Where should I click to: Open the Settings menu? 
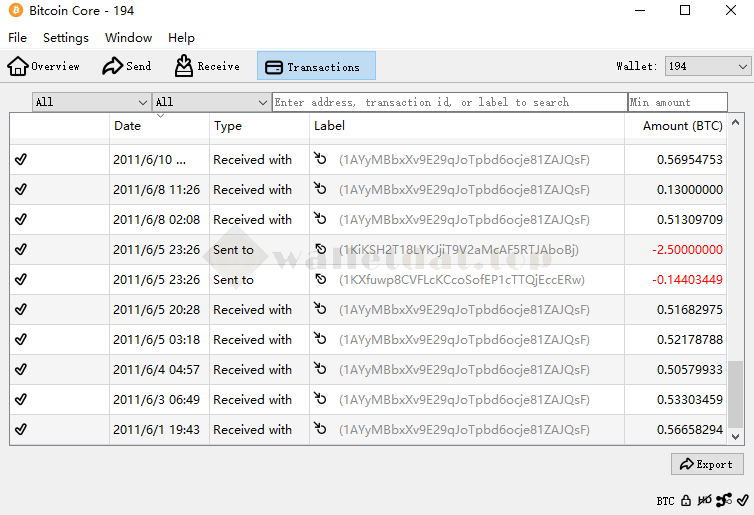[x=66, y=38]
